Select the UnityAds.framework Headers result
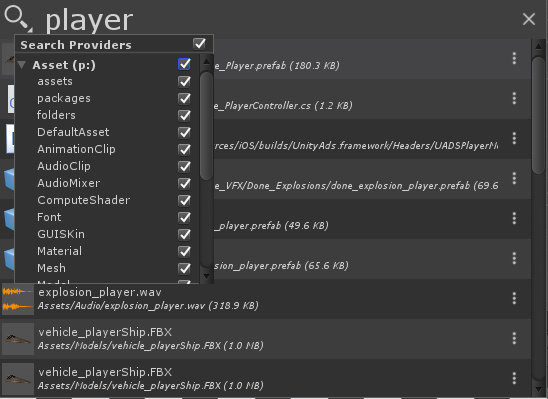Screen dimensions: 548x399 click(x=372, y=139)
